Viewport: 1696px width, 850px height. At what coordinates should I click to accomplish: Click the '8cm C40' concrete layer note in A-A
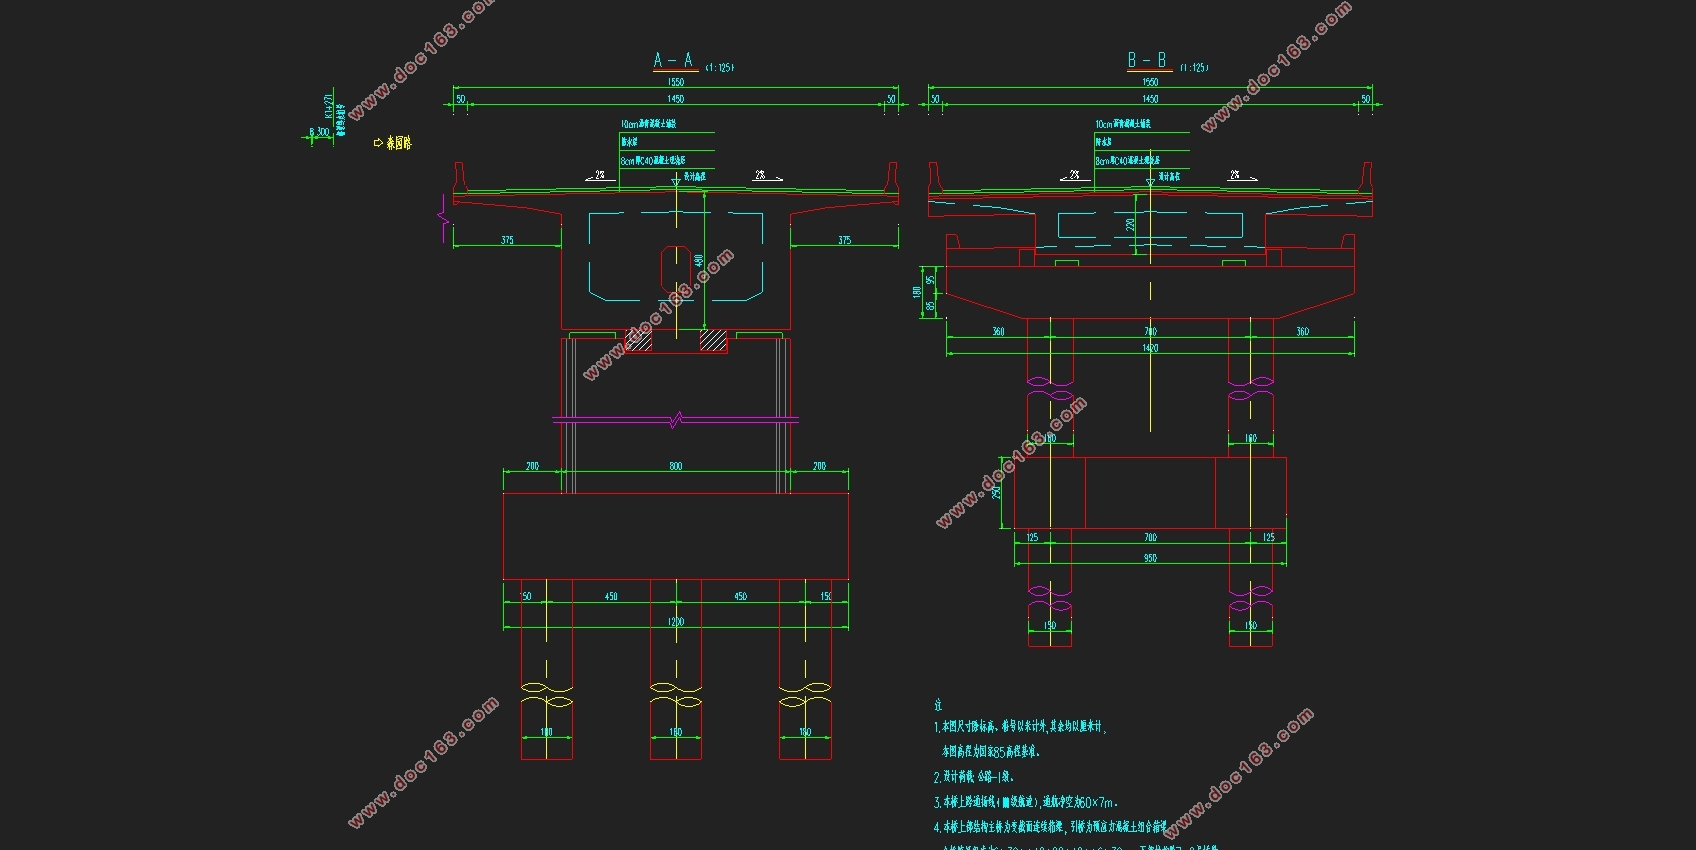653,160
